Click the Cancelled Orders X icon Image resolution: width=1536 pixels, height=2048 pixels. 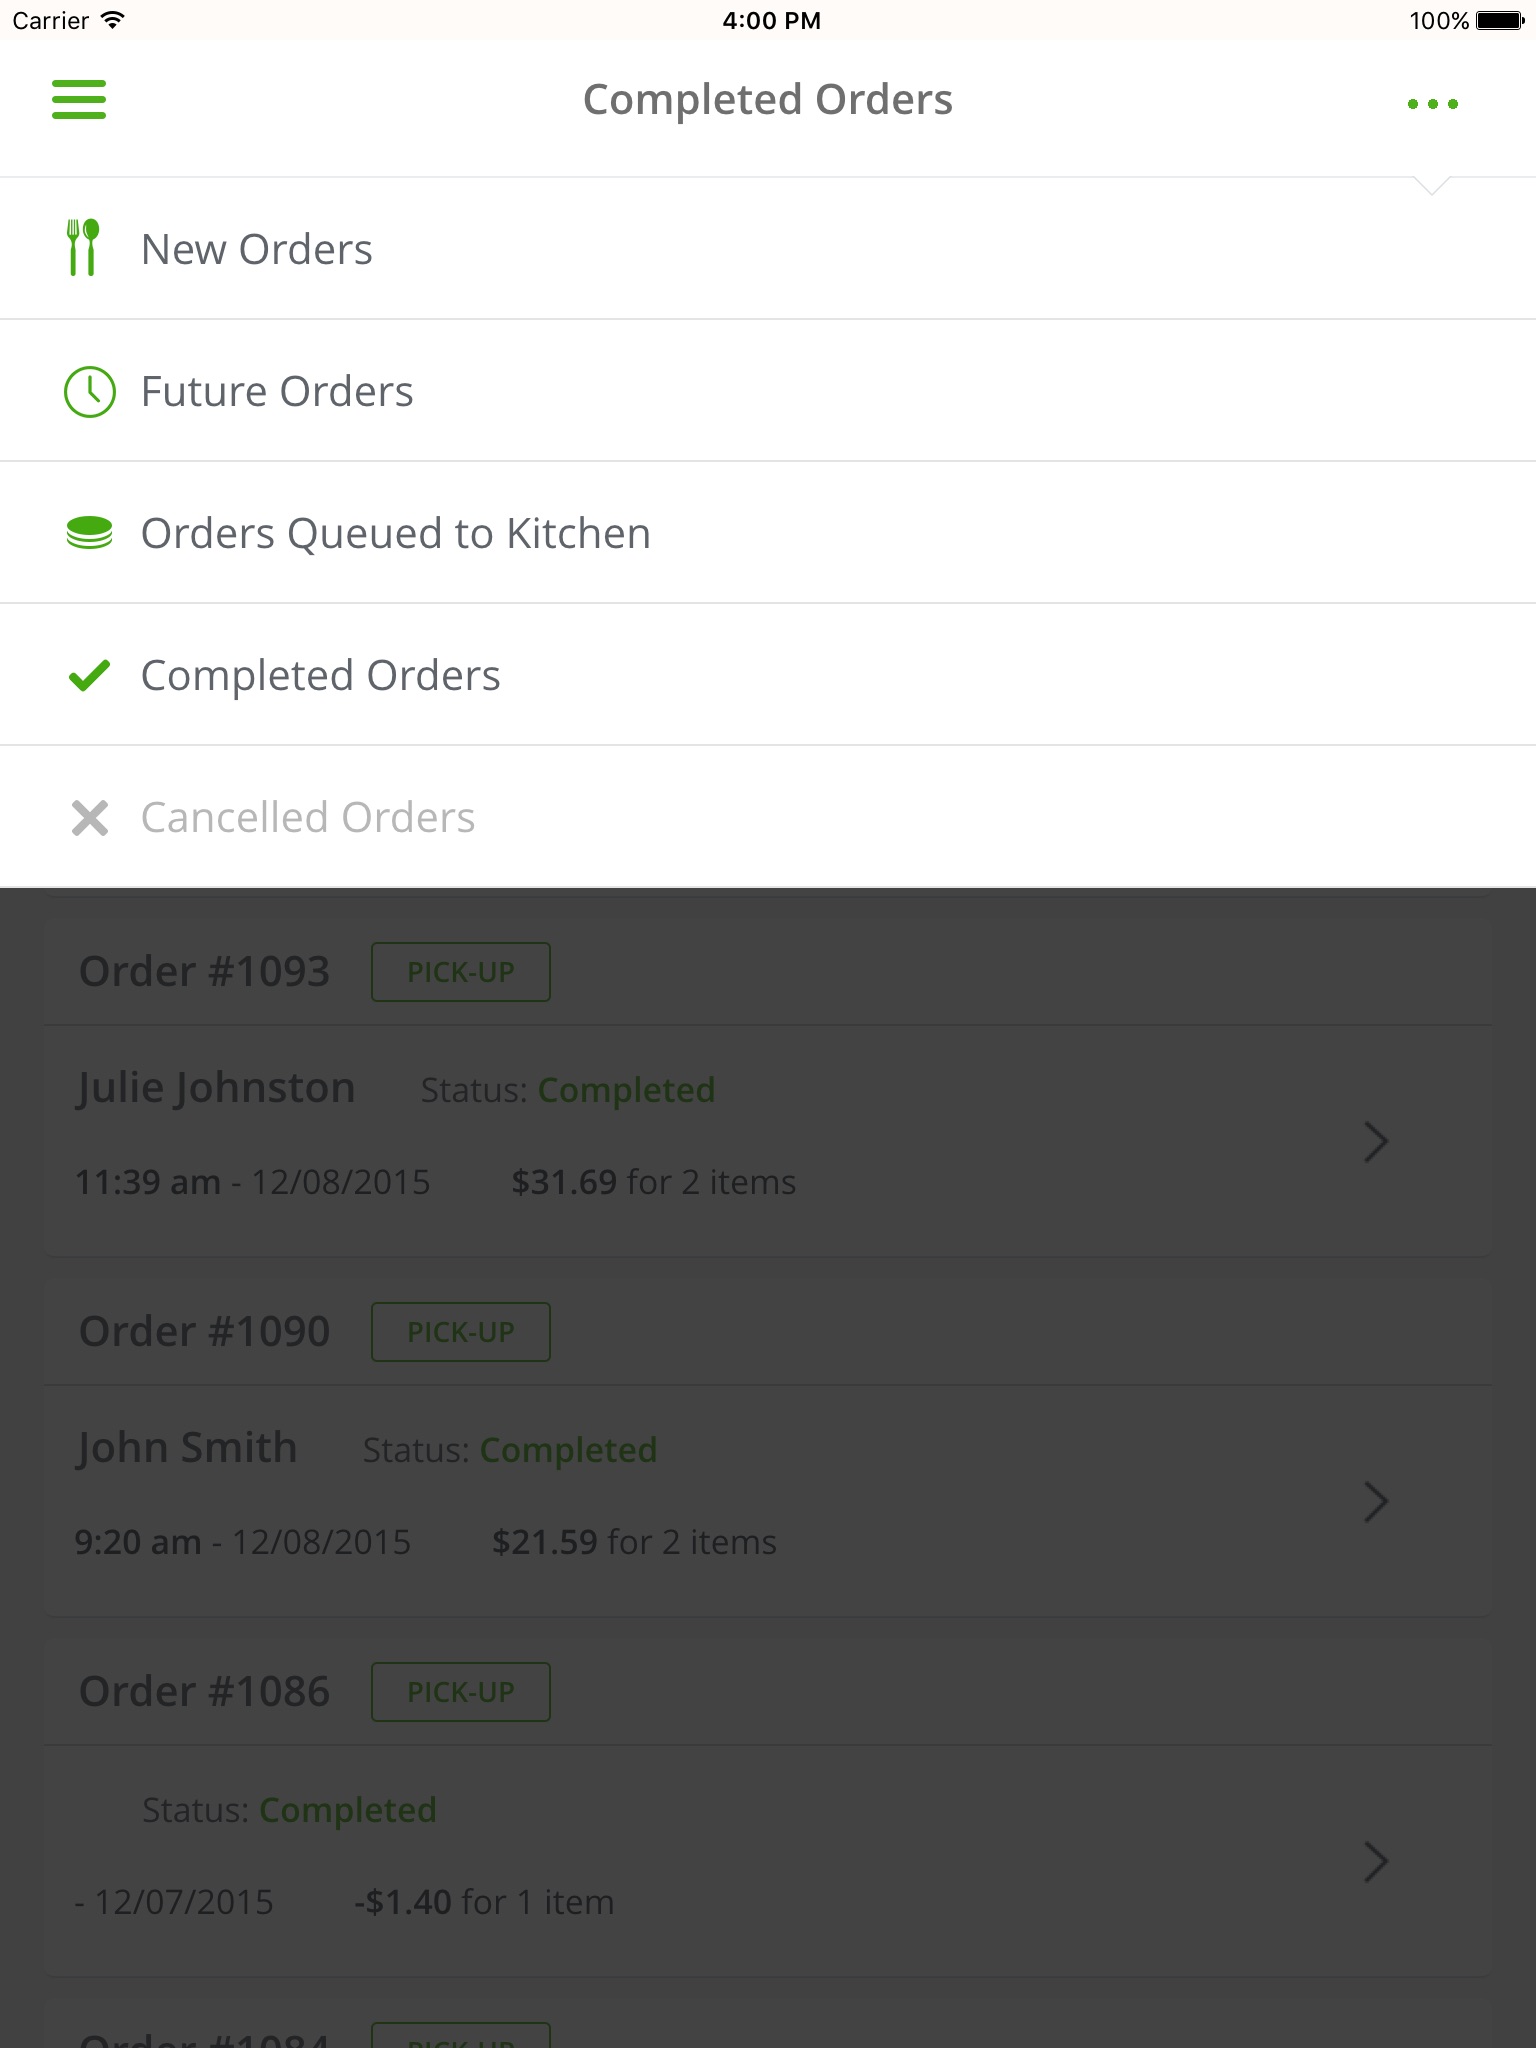coord(90,818)
